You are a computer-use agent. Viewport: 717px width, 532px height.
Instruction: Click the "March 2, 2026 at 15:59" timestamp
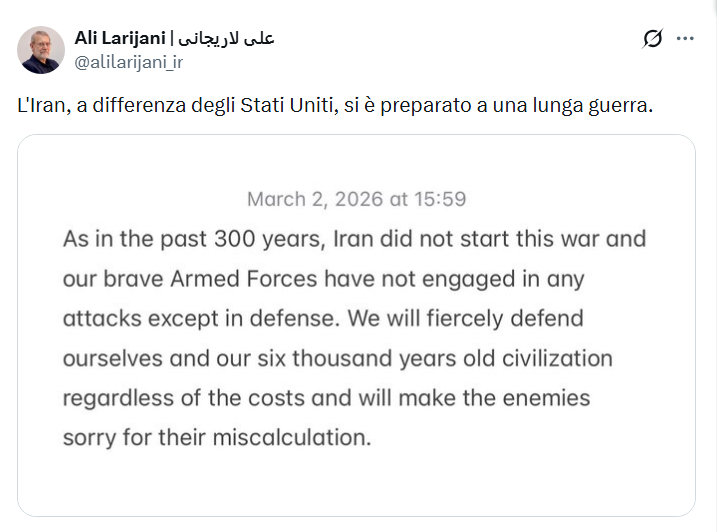tap(356, 199)
